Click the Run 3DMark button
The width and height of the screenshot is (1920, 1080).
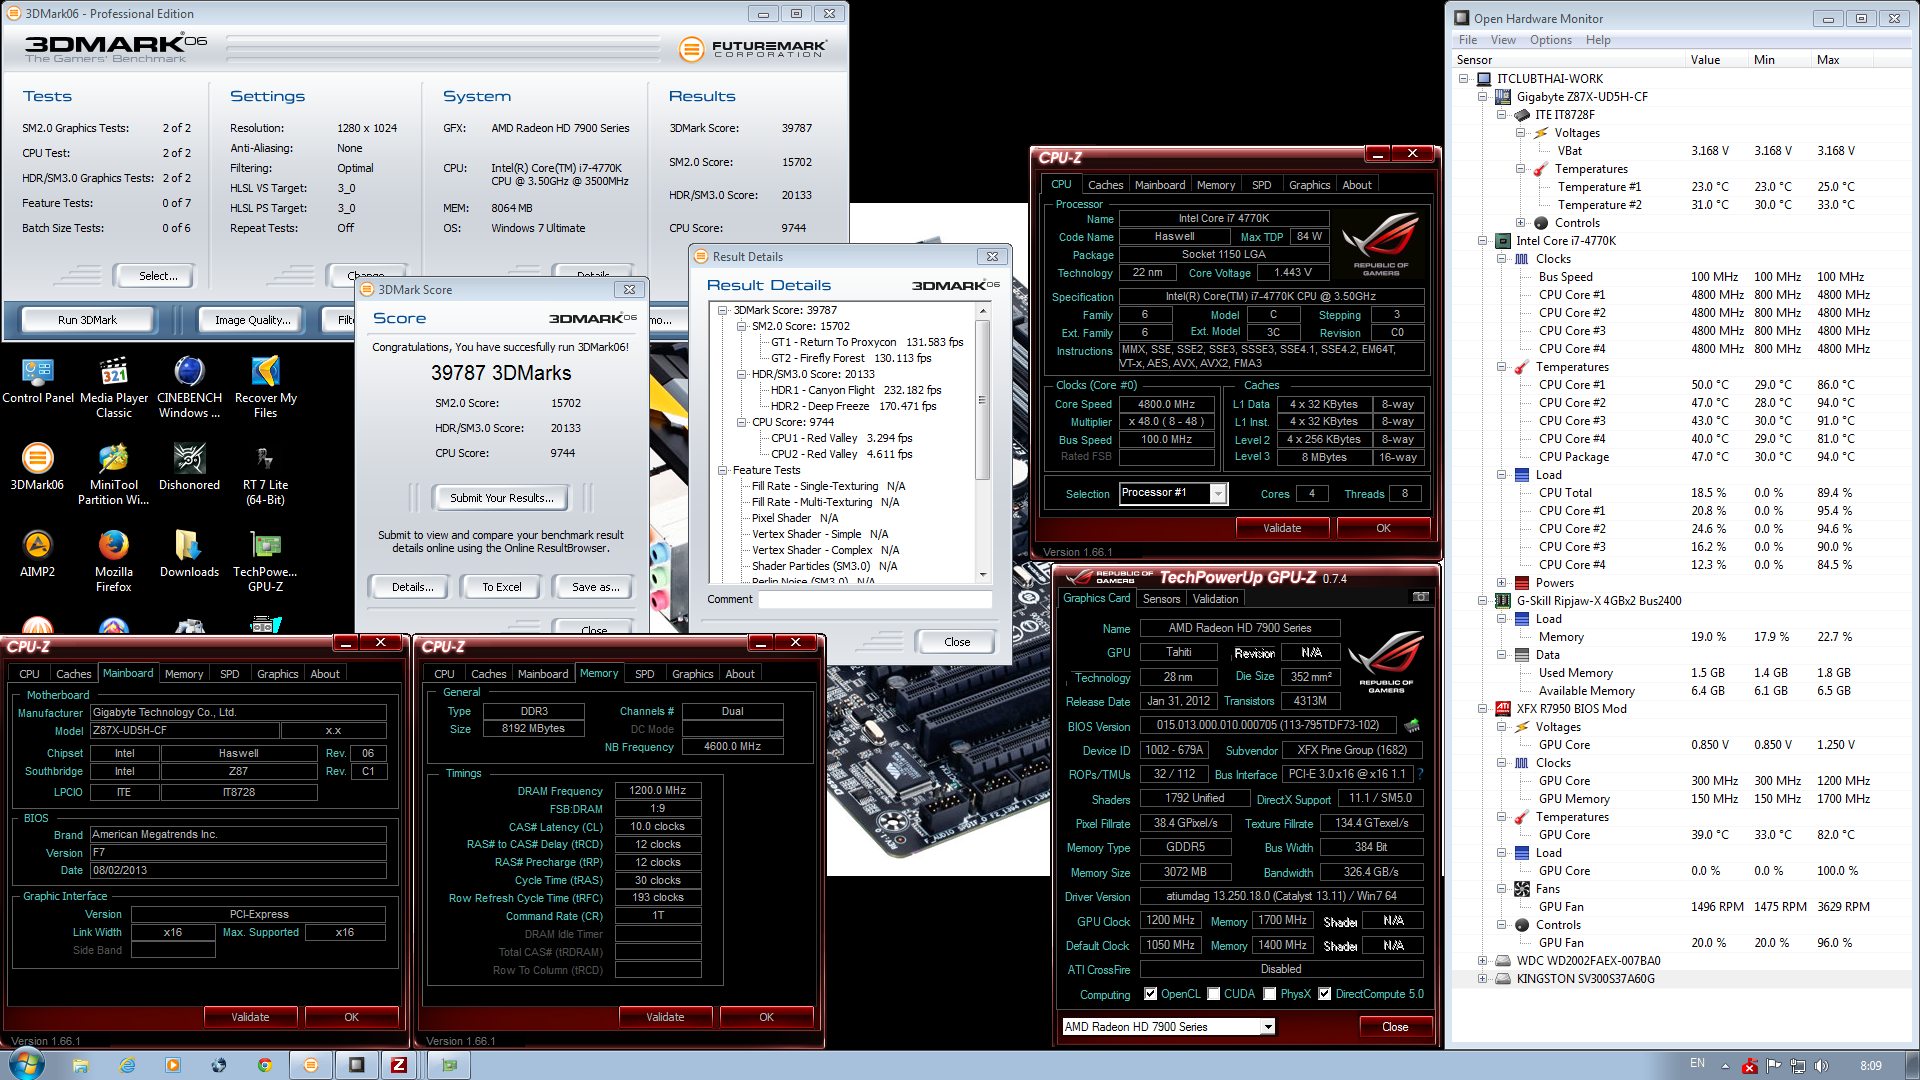87,320
